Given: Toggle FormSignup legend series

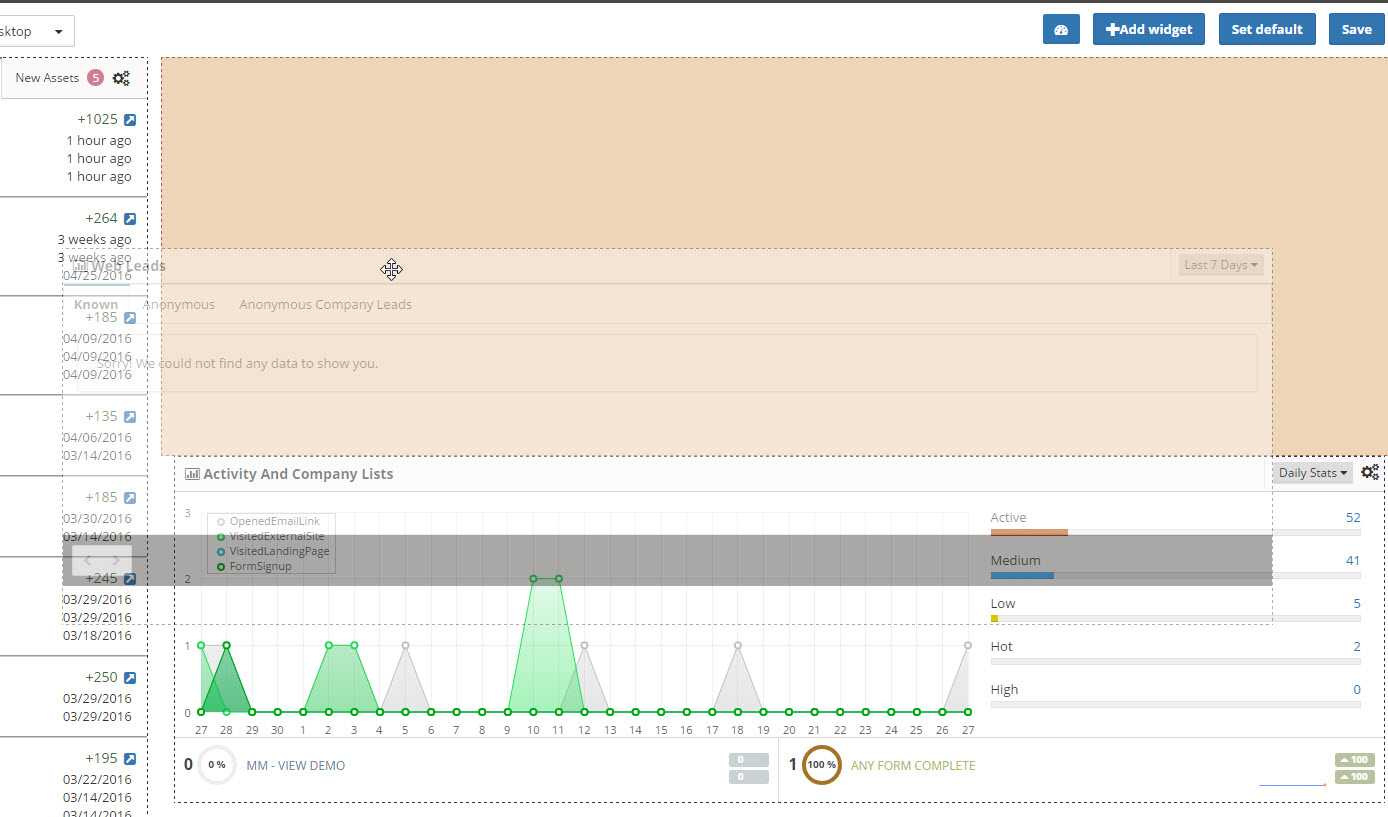Looking at the screenshot, I should tap(254, 567).
